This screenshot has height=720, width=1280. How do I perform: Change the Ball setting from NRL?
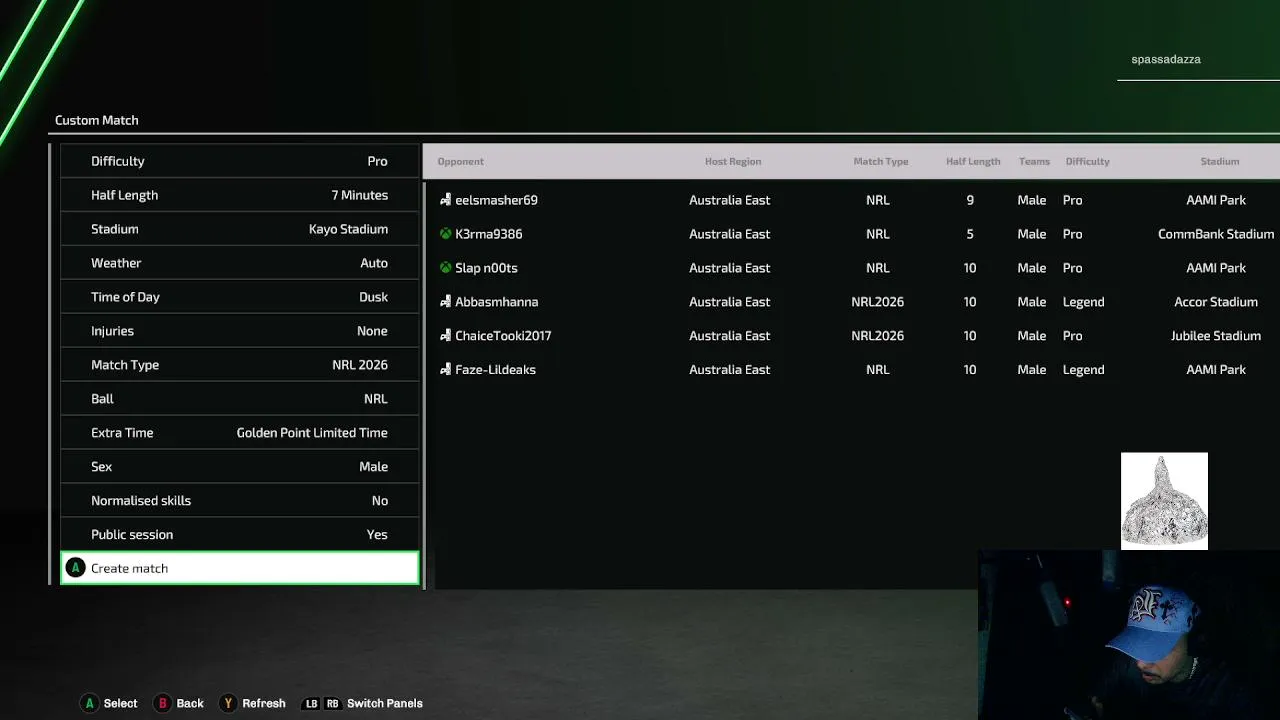[240, 398]
